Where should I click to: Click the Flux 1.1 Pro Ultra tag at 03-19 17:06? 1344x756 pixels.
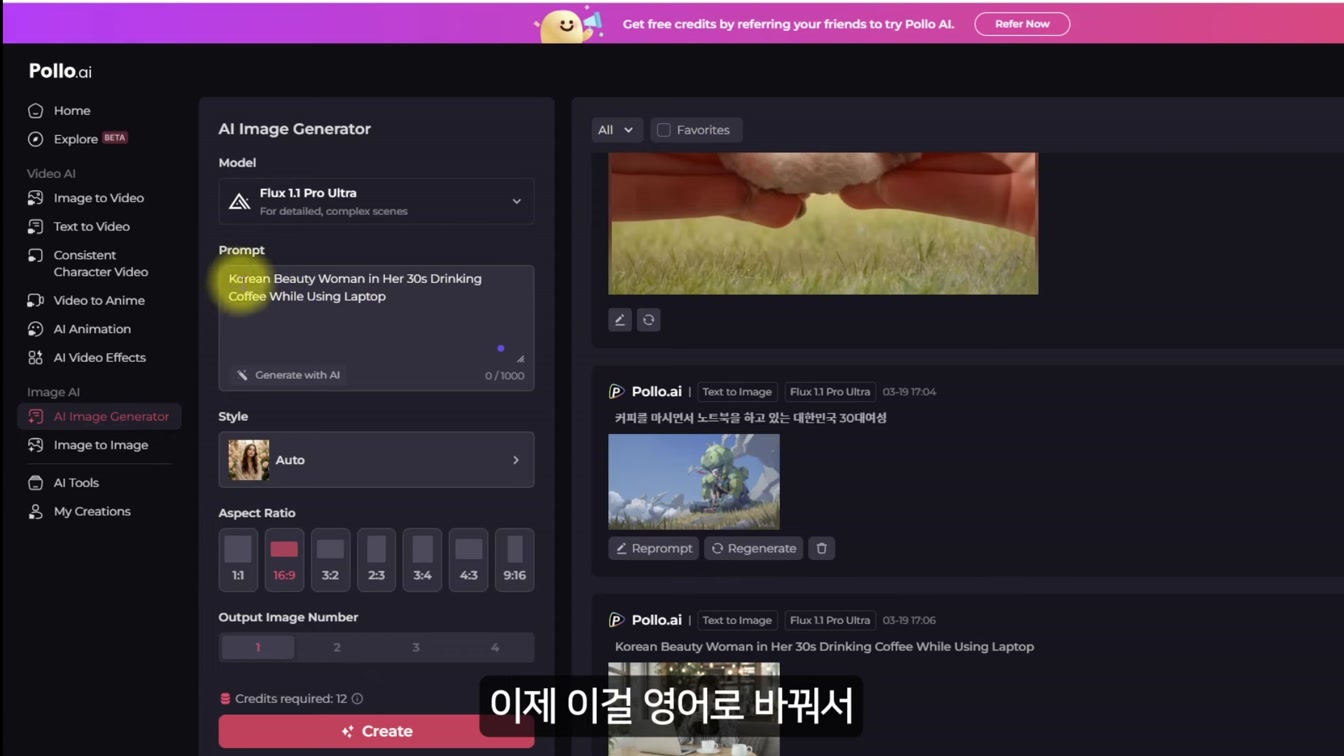pos(830,620)
